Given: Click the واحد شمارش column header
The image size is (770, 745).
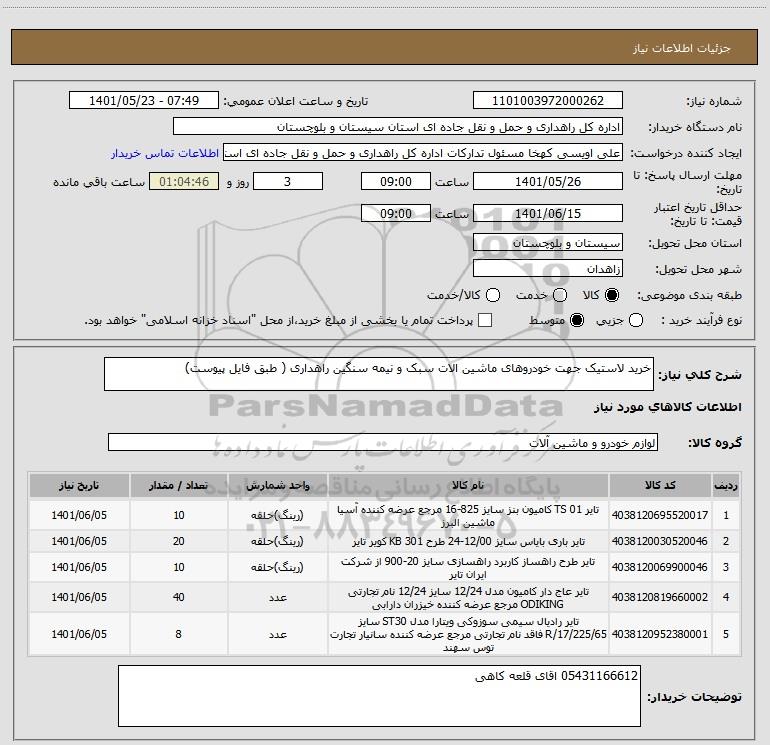Looking at the screenshot, I should (277, 486).
